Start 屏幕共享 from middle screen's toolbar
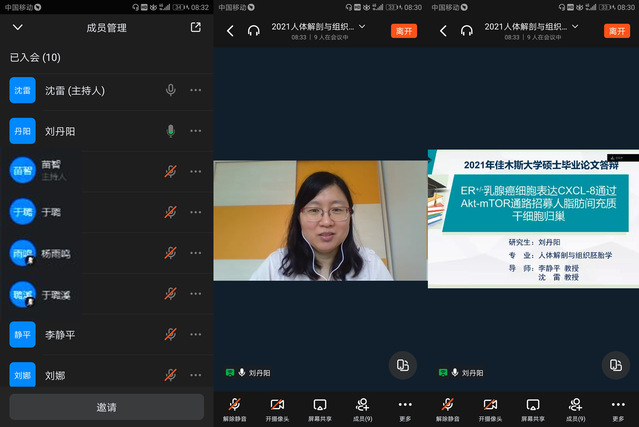 [x=320, y=408]
